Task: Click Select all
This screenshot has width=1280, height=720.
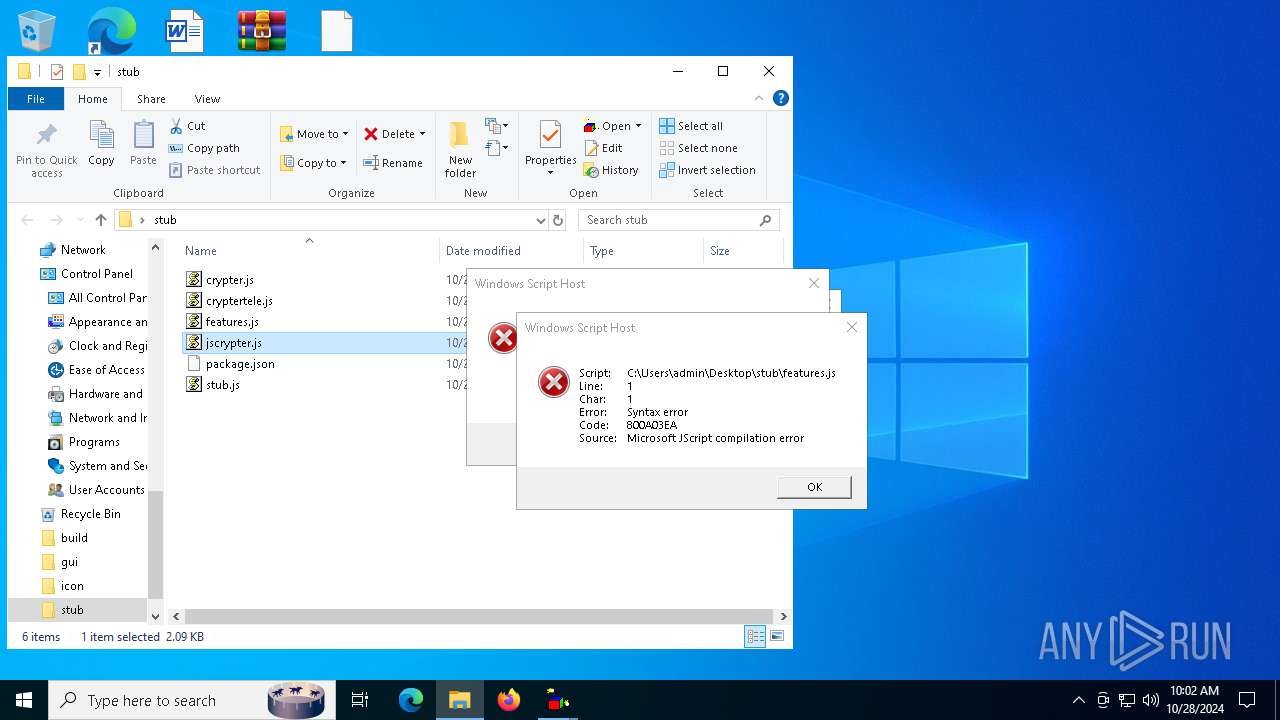Action: point(691,126)
